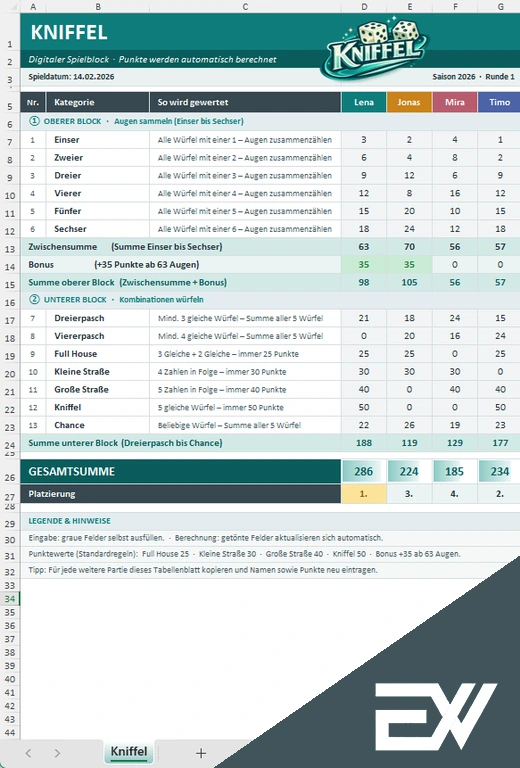520x768 pixels.
Task: Select row 26 header
Action: click(10, 472)
